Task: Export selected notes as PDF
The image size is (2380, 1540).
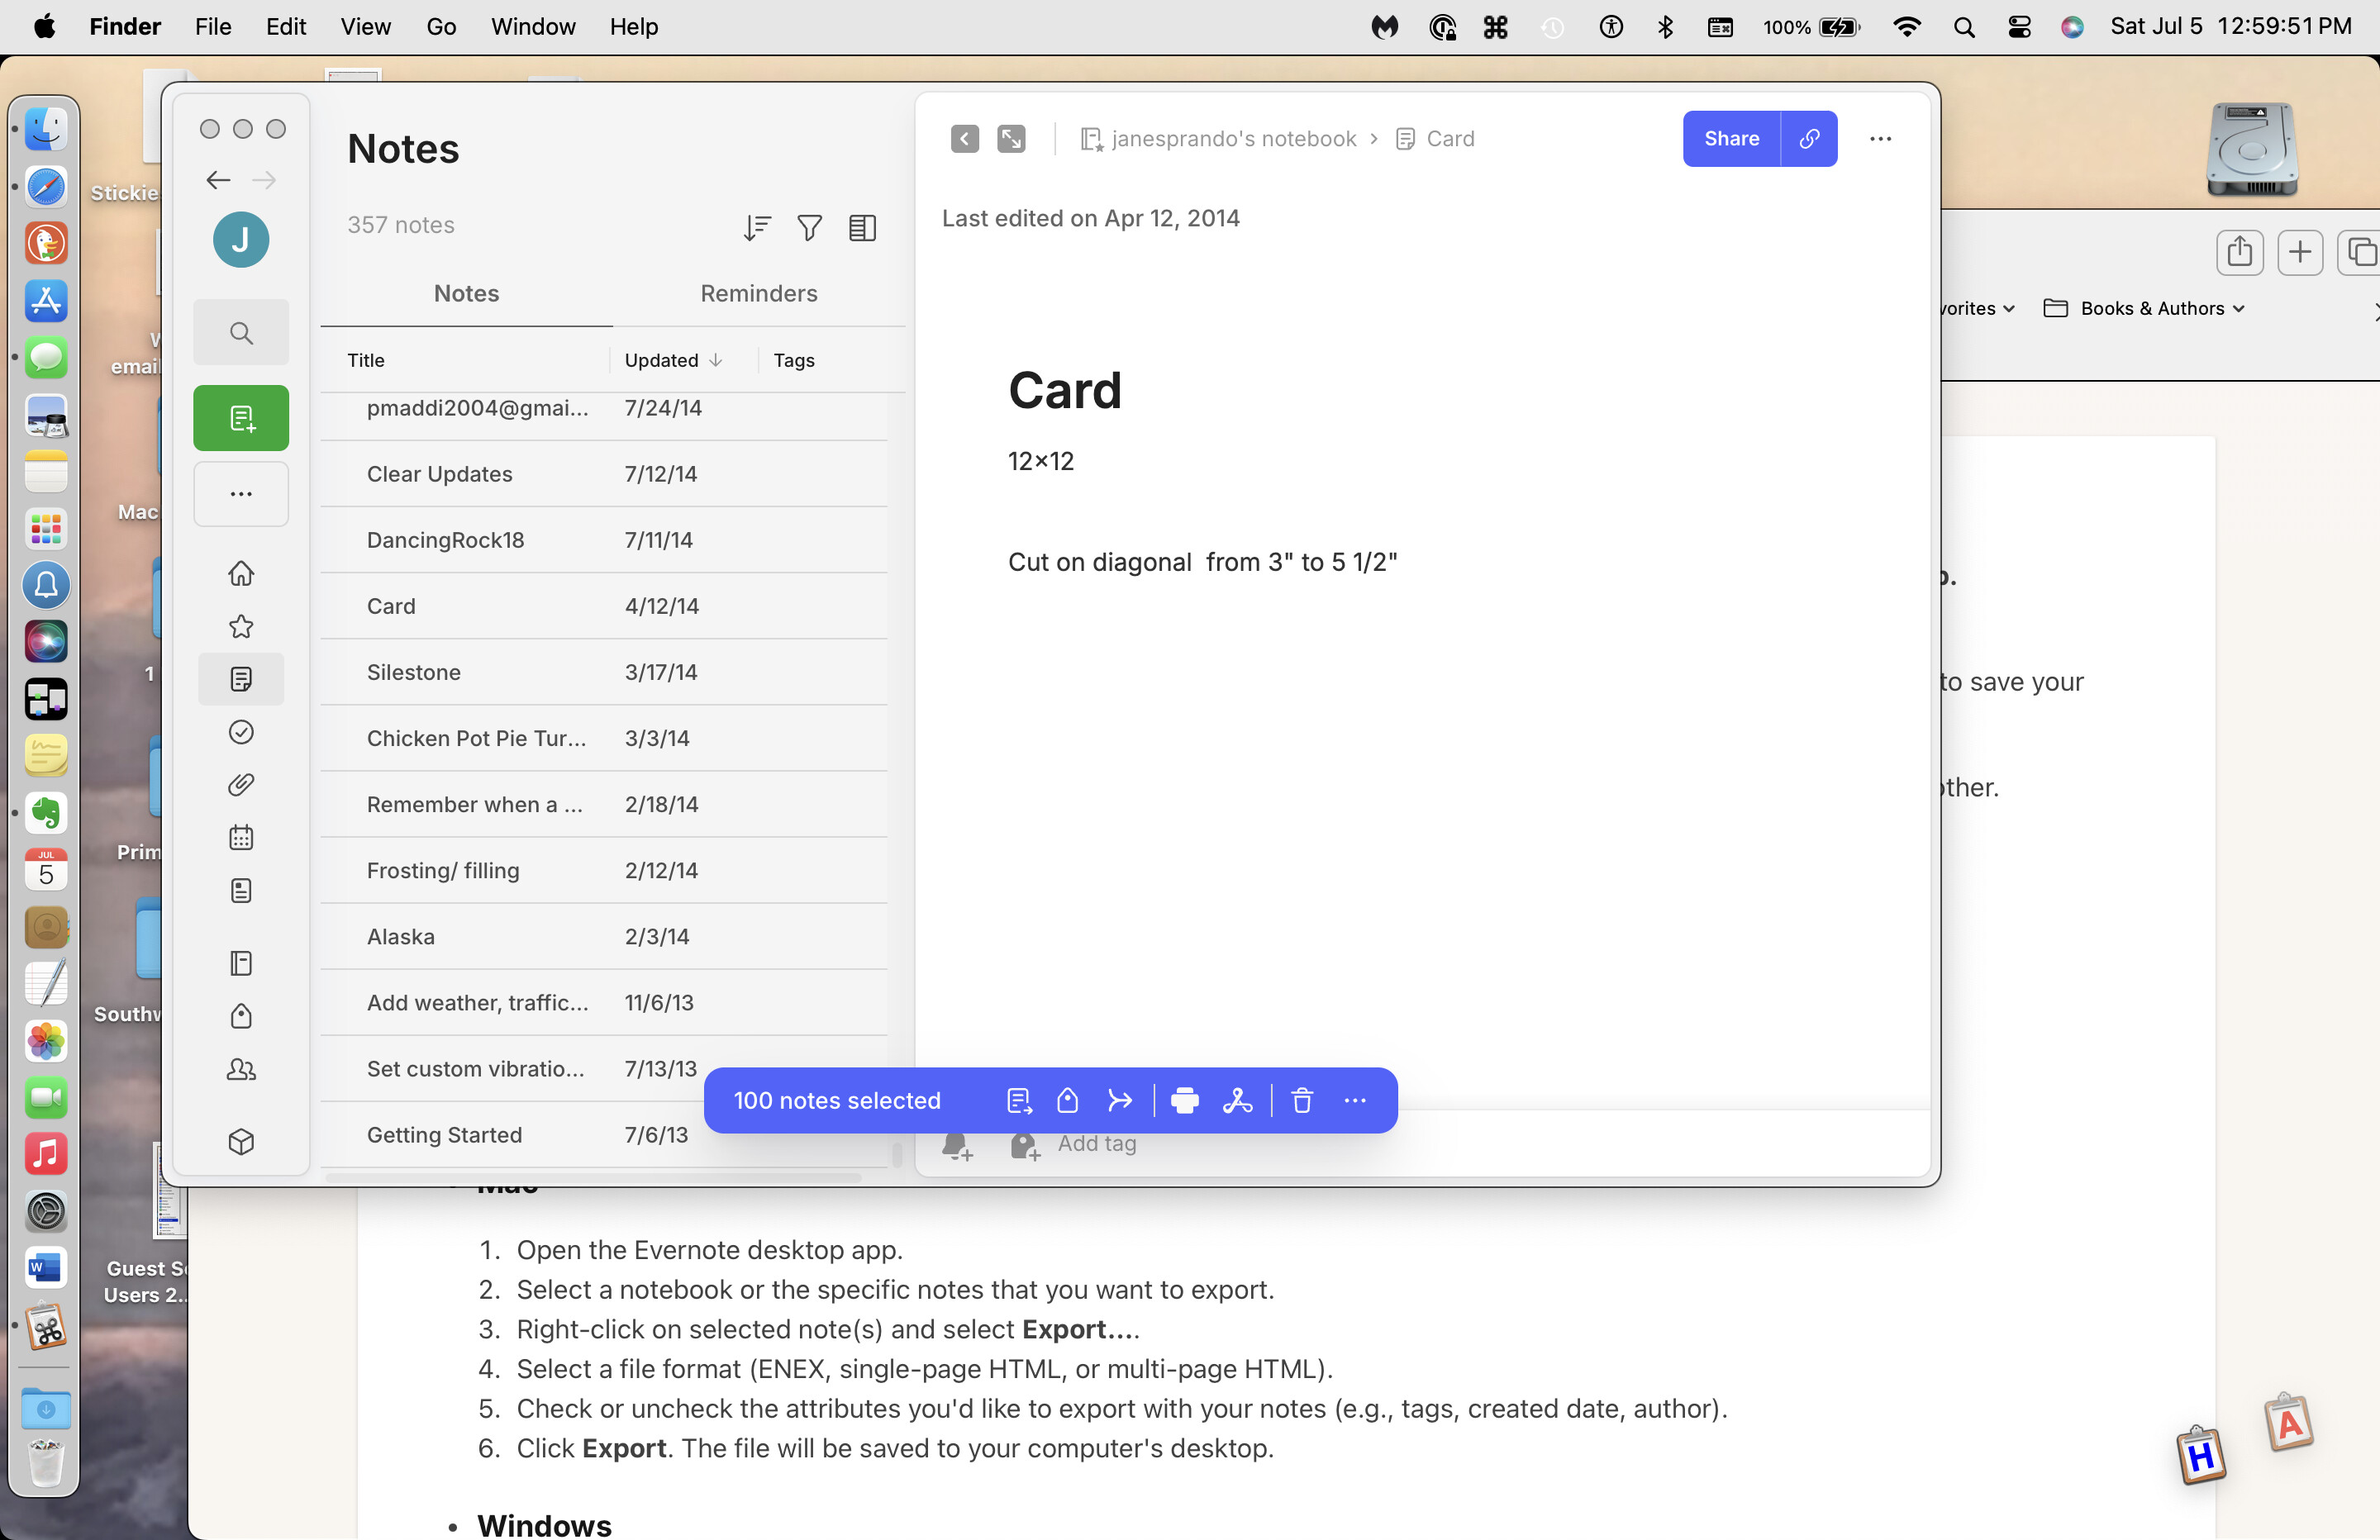Action: coord(1237,1101)
